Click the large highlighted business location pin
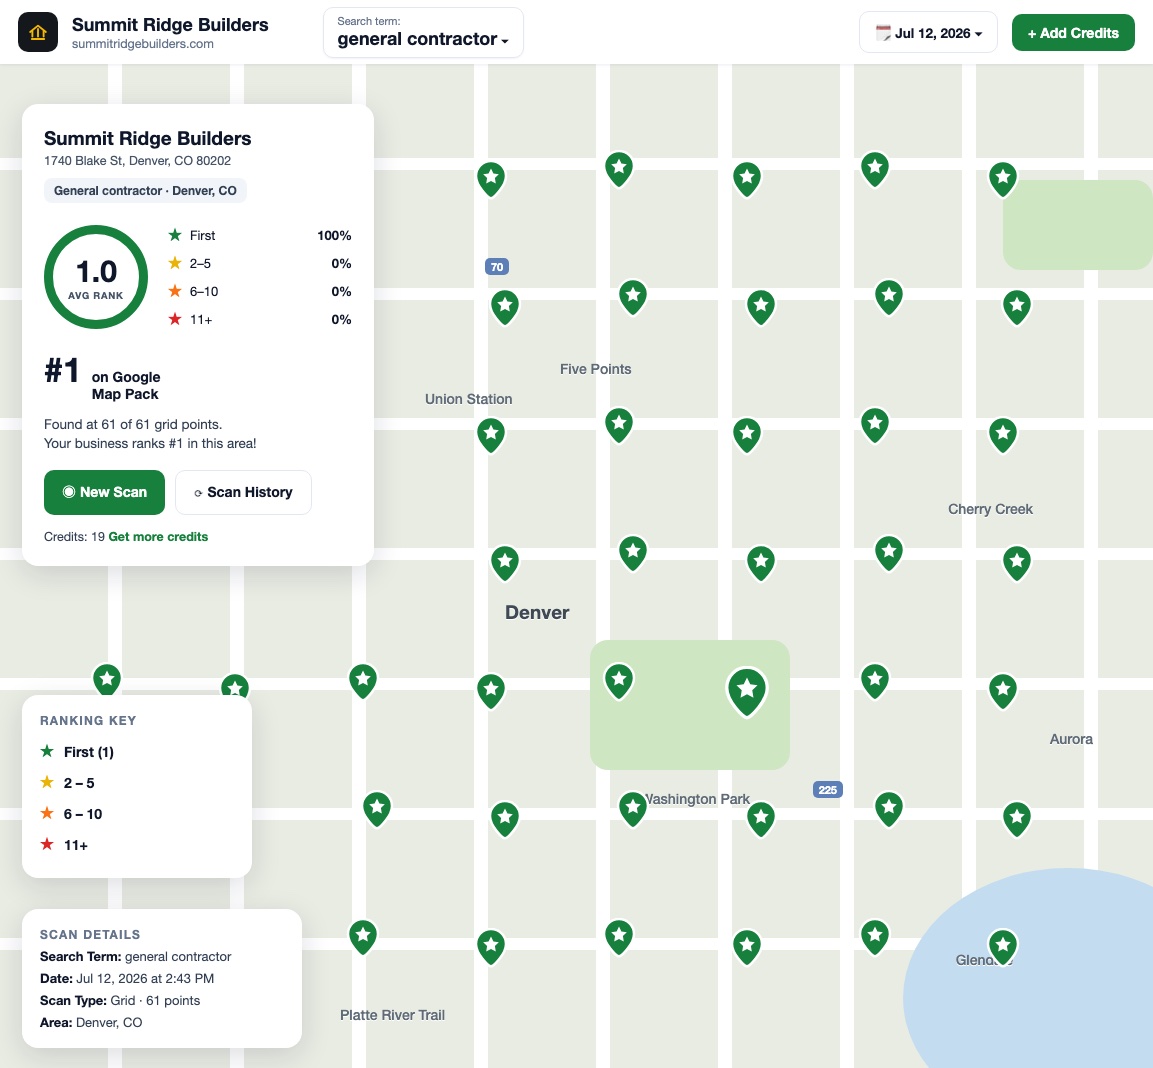The width and height of the screenshot is (1153, 1068). point(747,691)
